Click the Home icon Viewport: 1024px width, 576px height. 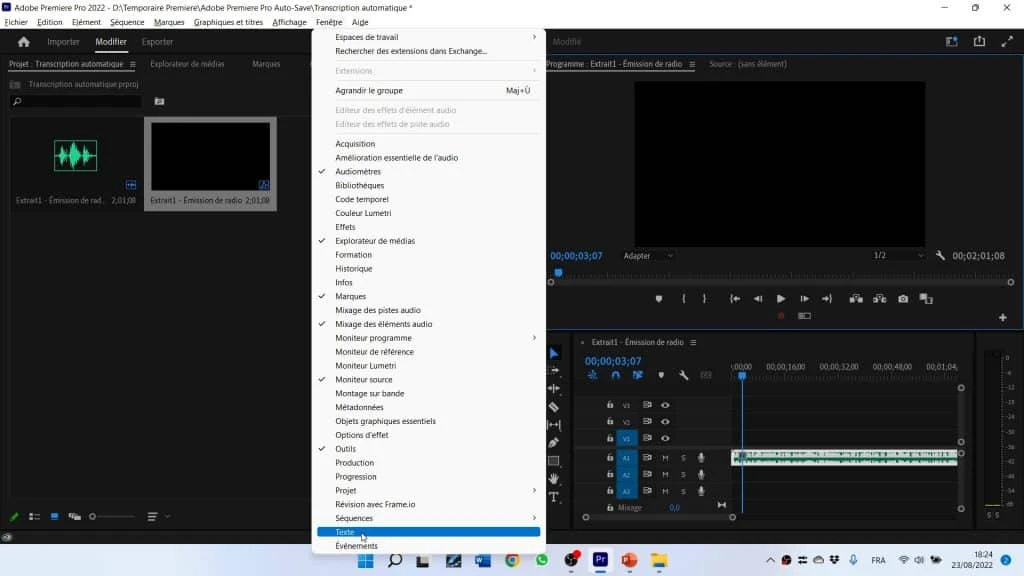tap(24, 42)
